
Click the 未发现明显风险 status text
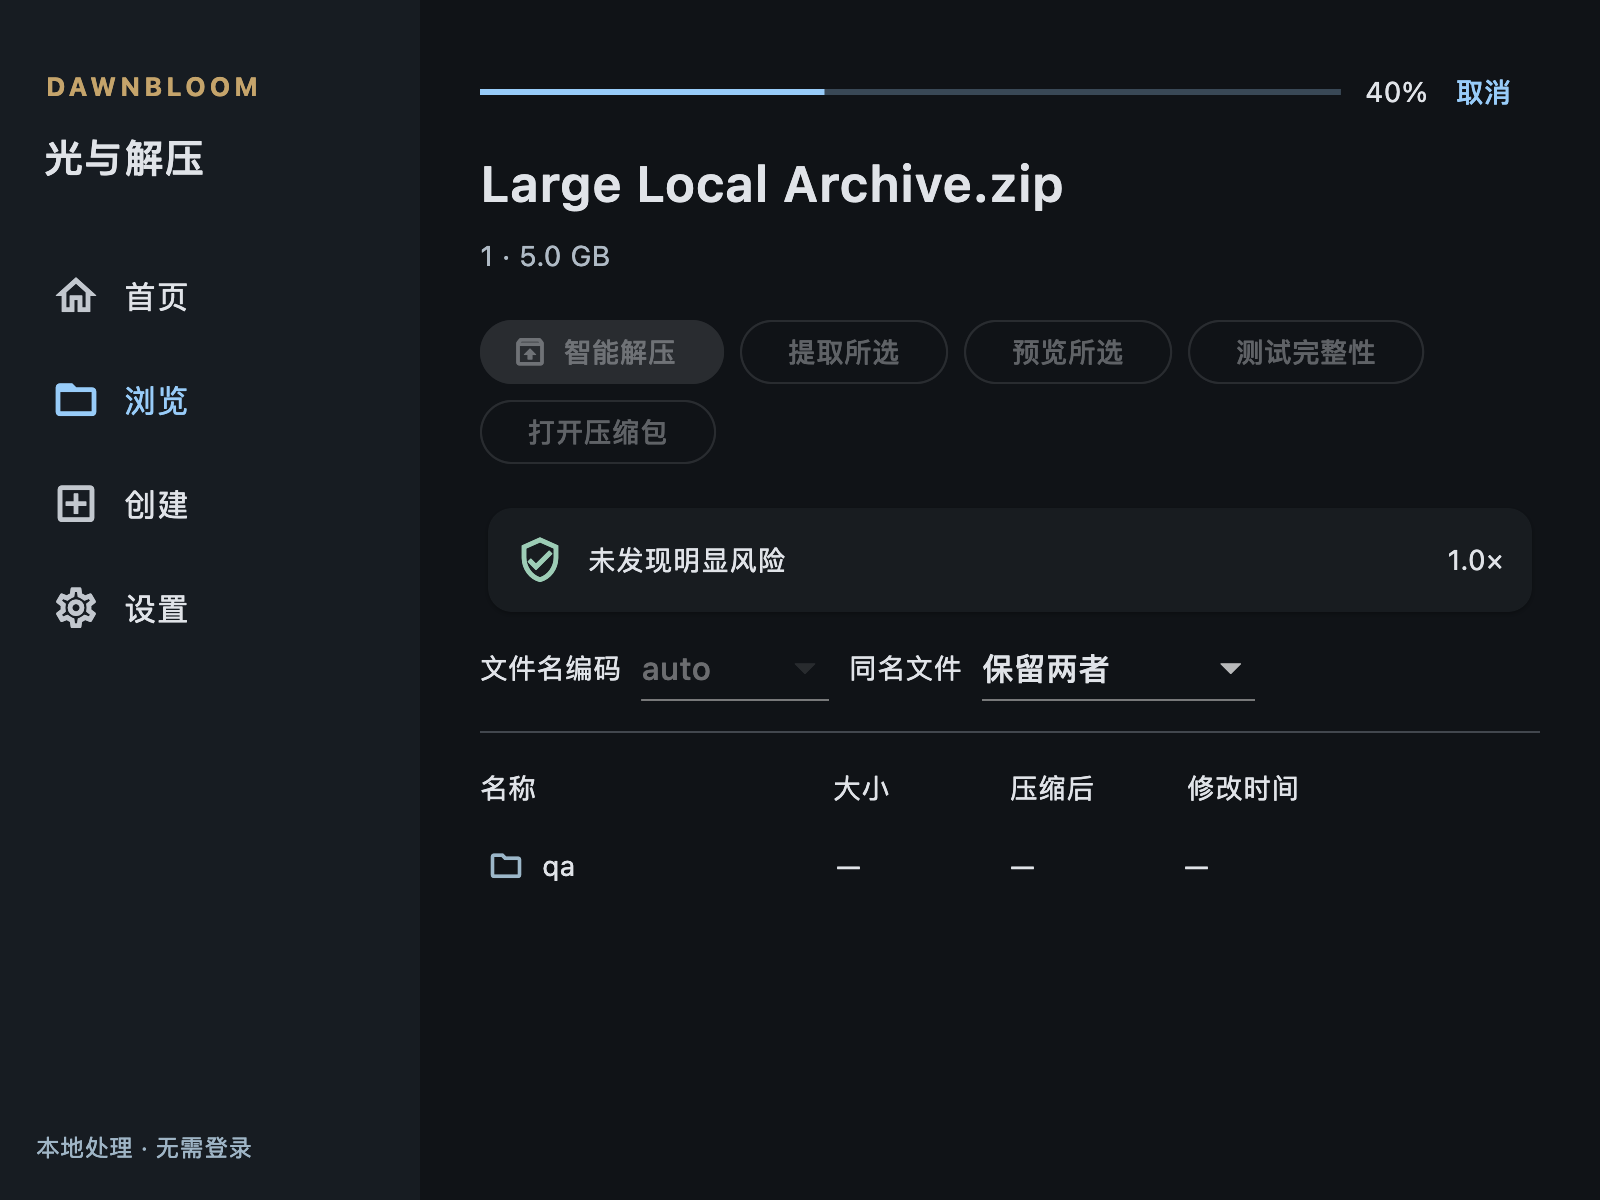(687, 560)
